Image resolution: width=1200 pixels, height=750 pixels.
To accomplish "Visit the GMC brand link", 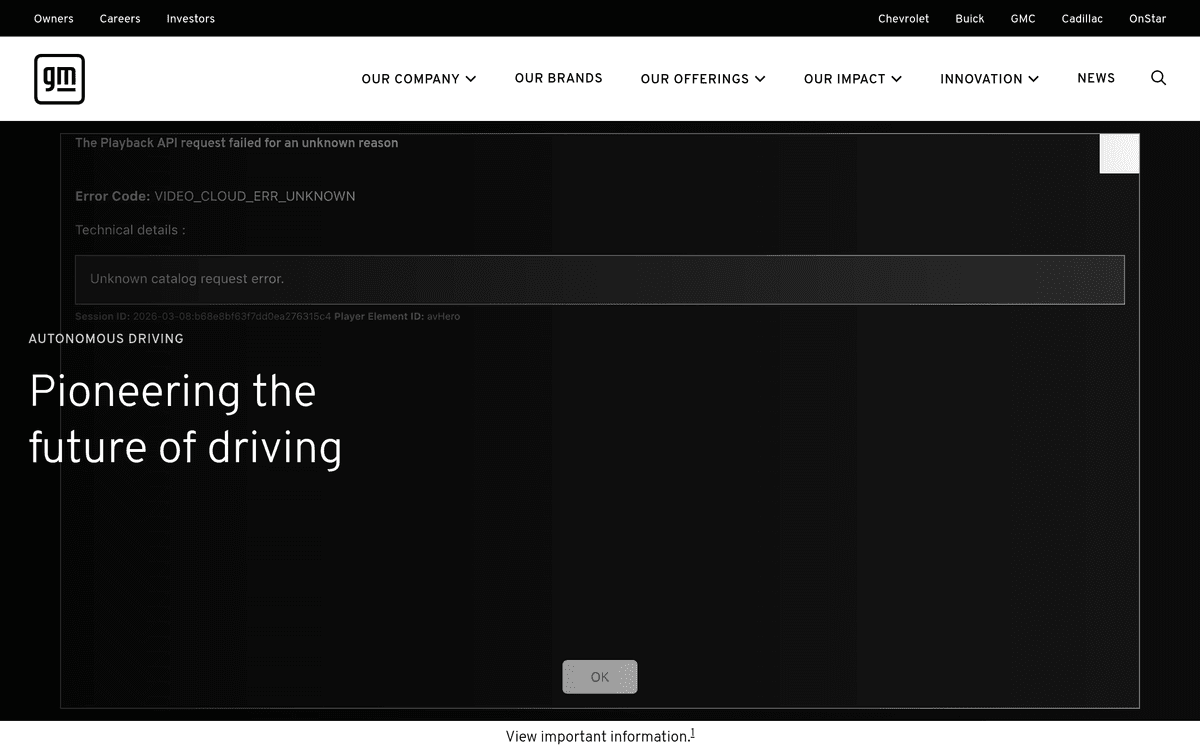I will (x=1023, y=18).
